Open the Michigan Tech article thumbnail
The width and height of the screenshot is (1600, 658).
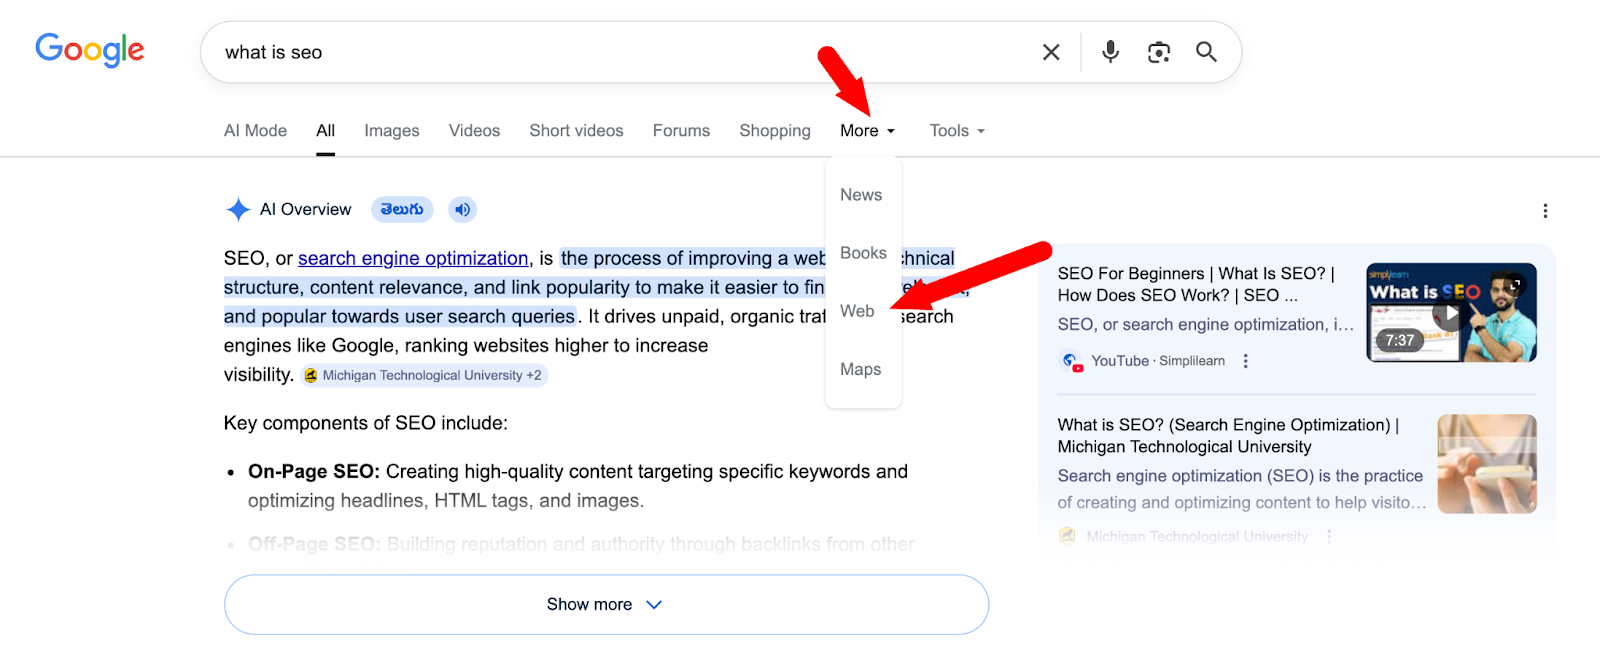point(1487,464)
